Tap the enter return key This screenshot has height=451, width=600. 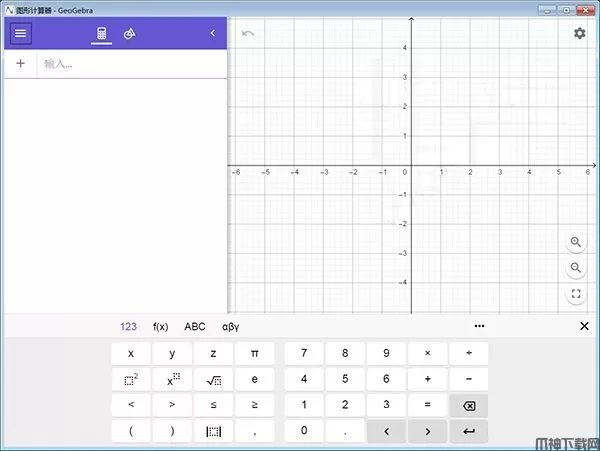(469, 431)
